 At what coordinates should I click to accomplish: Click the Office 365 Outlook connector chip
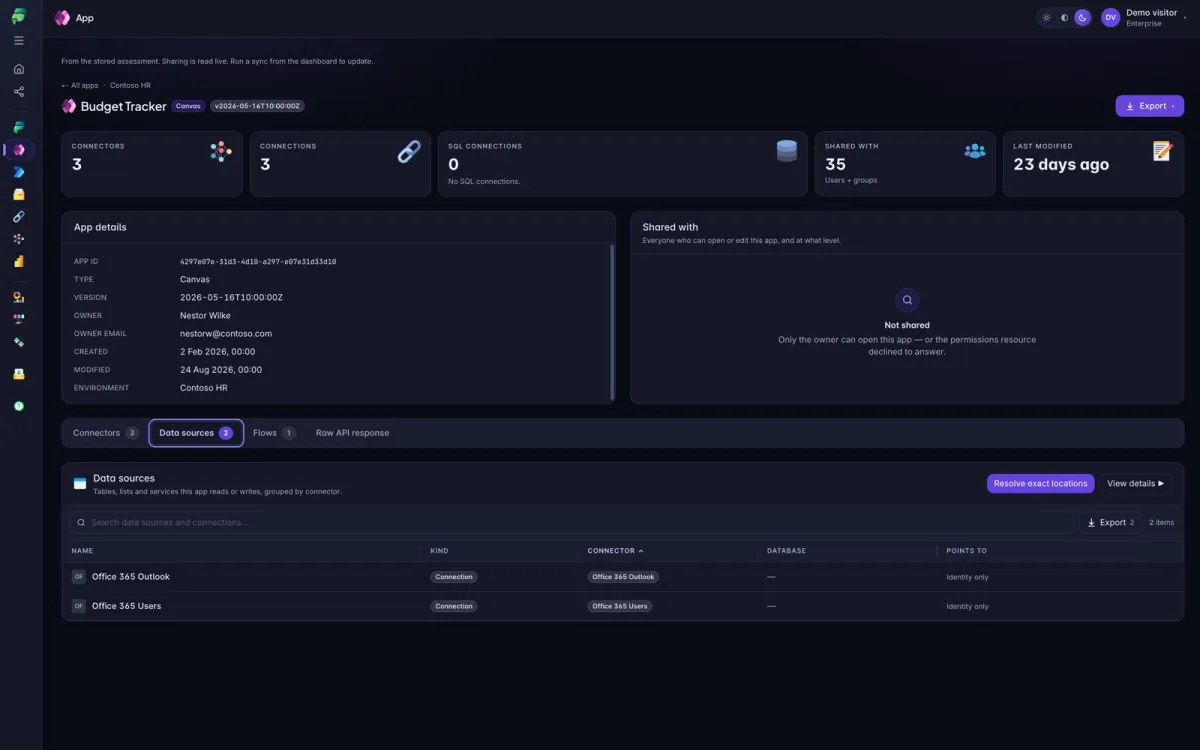(623, 577)
